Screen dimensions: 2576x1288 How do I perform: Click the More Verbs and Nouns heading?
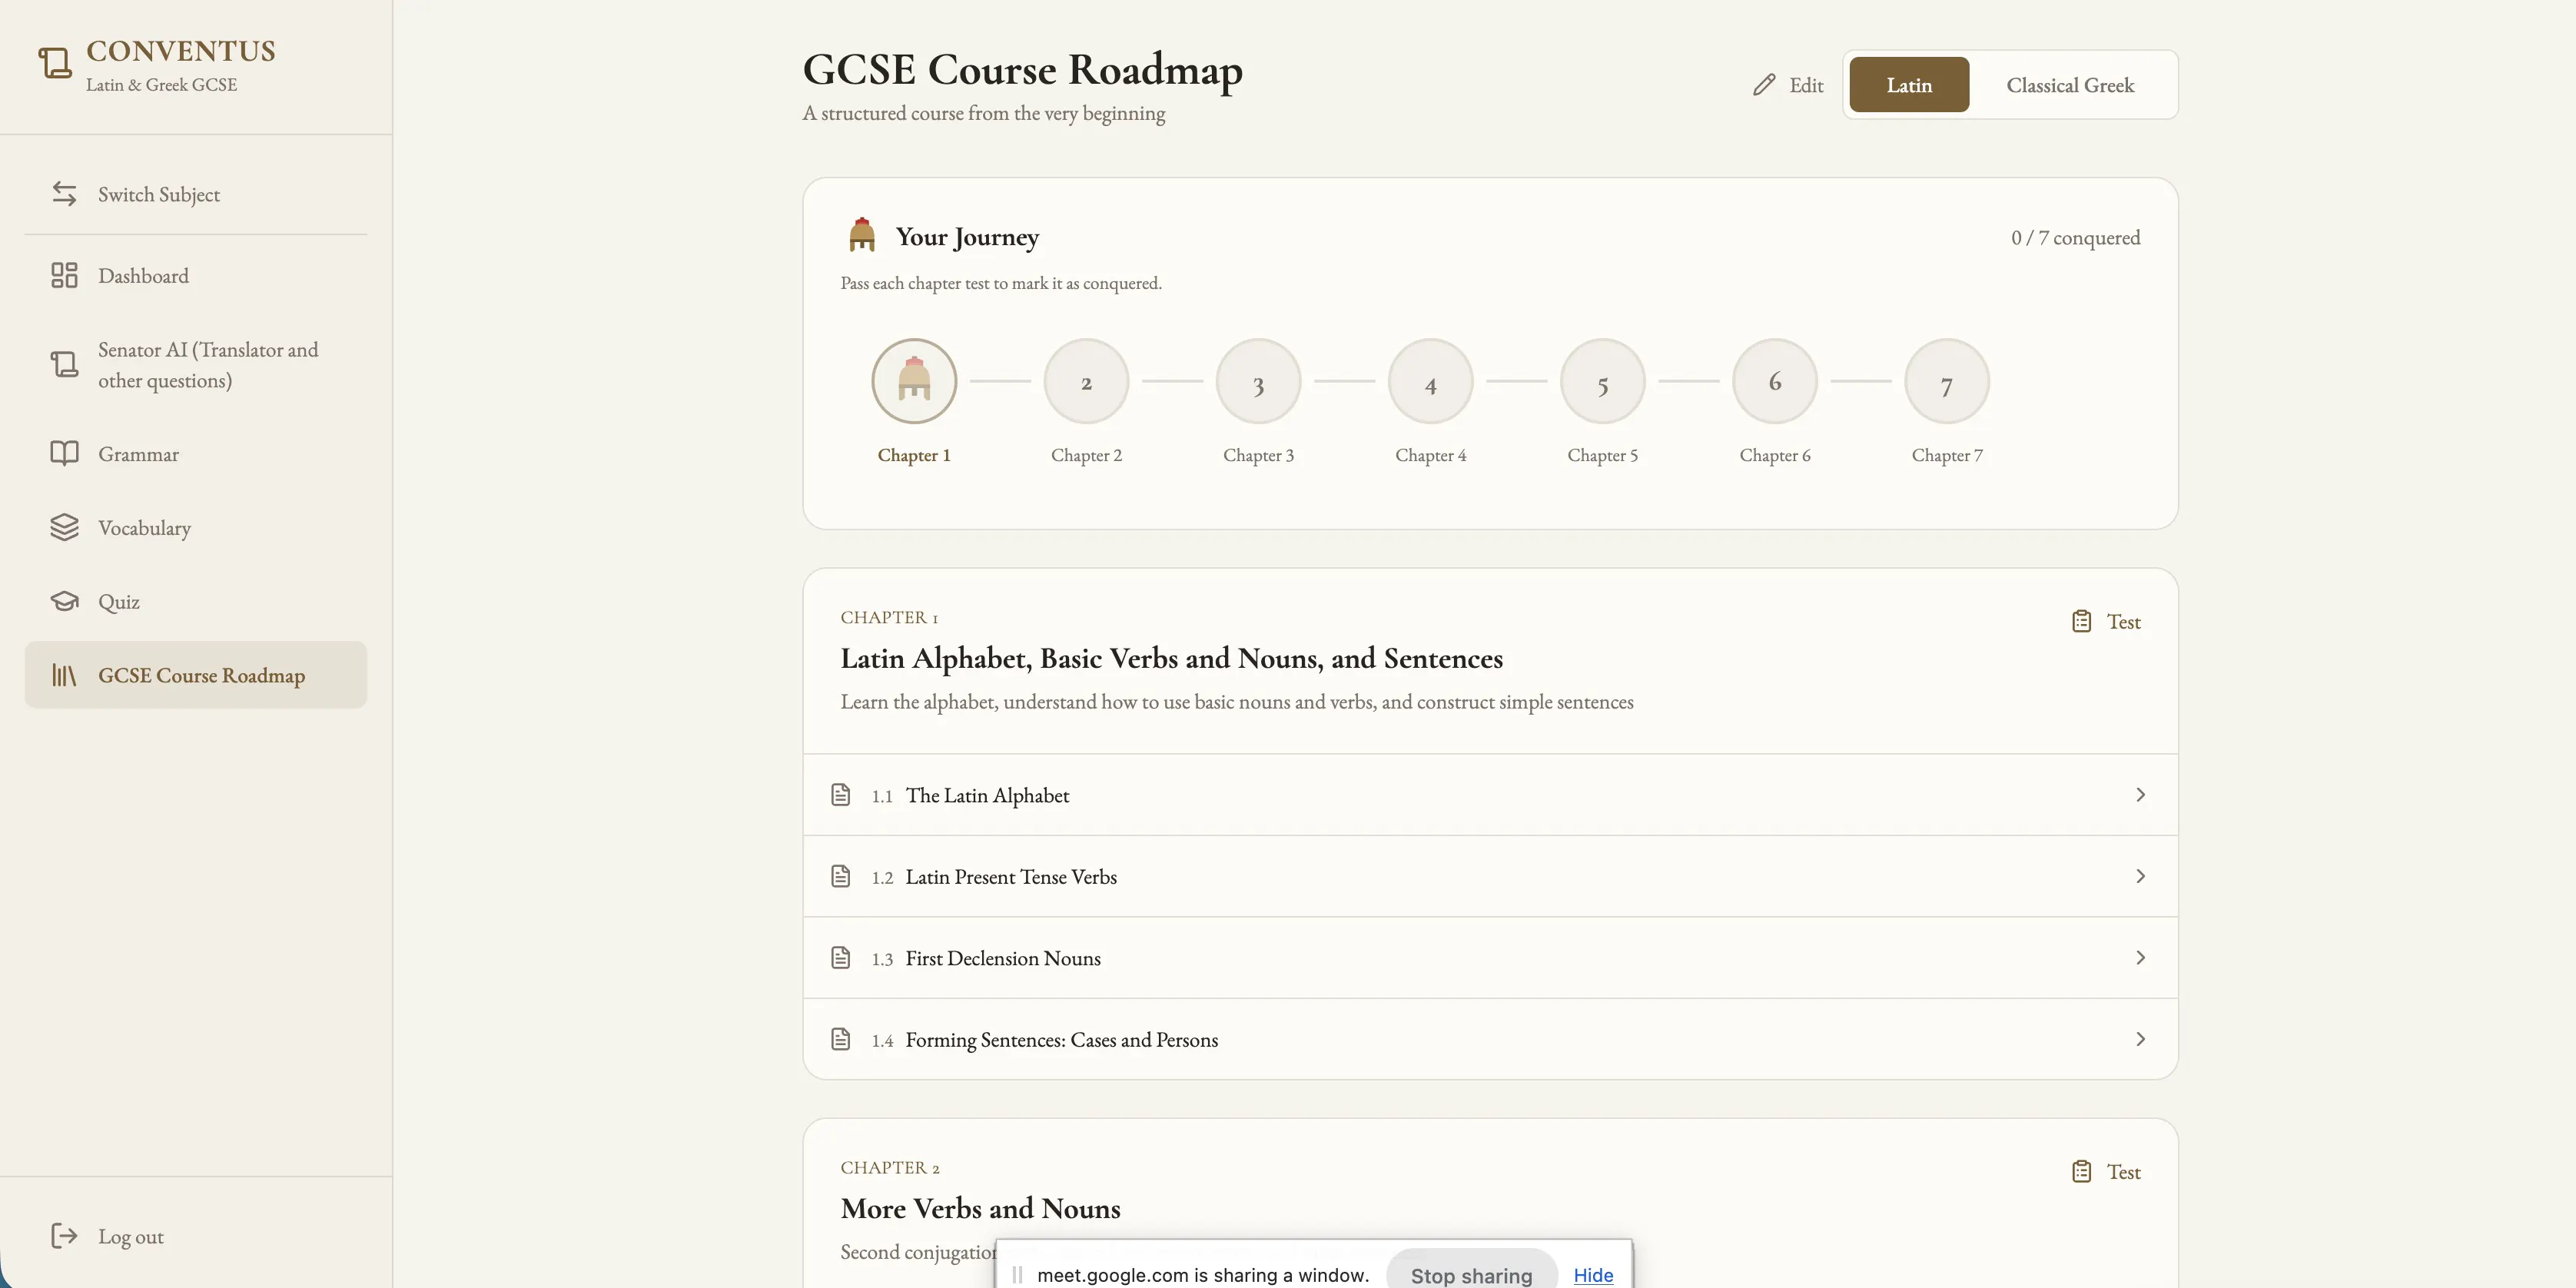click(980, 1208)
